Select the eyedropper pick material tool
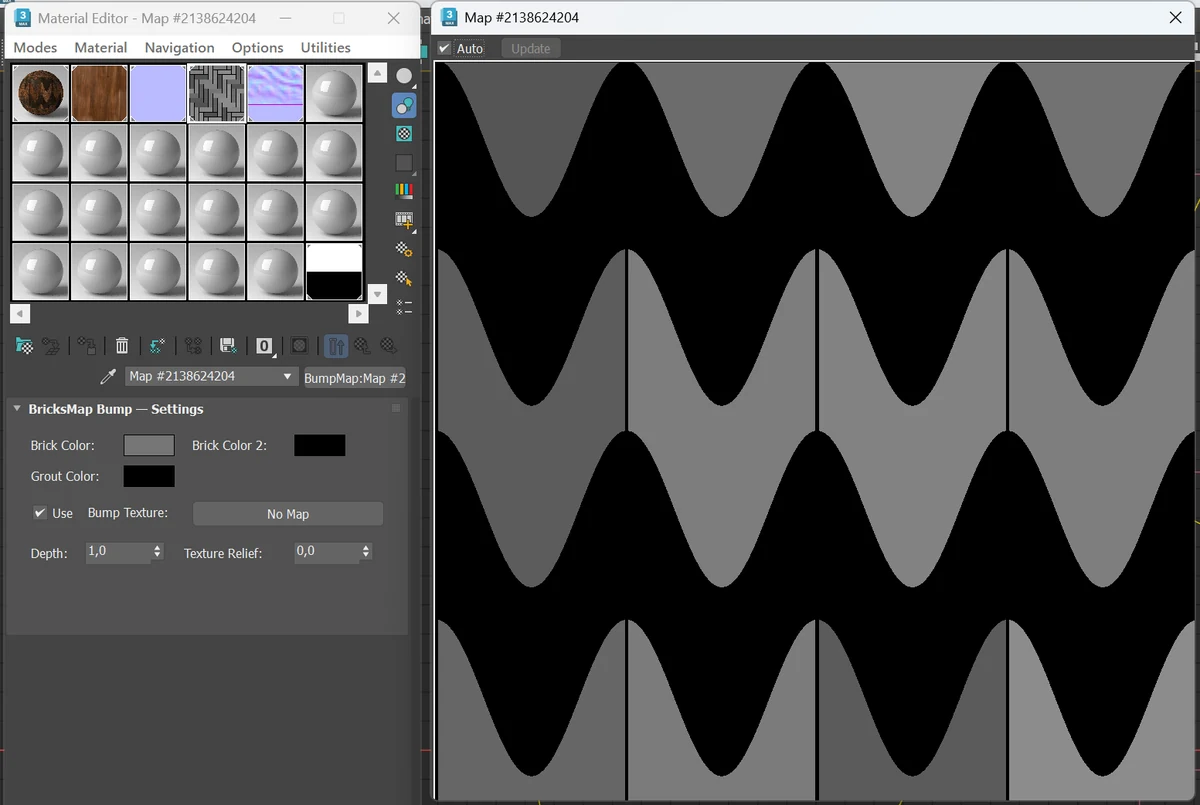This screenshot has width=1200, height=805. [x=108, y=377]
